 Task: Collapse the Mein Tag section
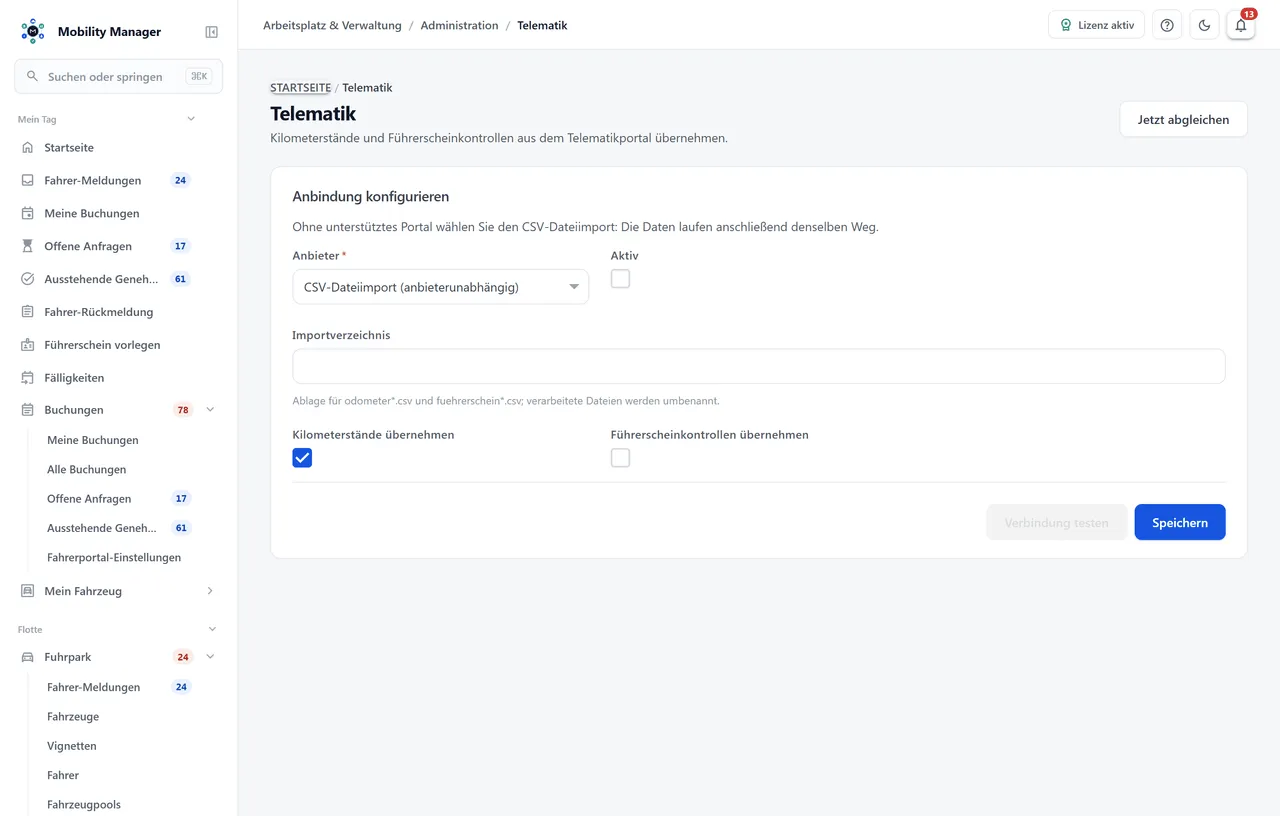pyautogui.click(x=191, y=119)
